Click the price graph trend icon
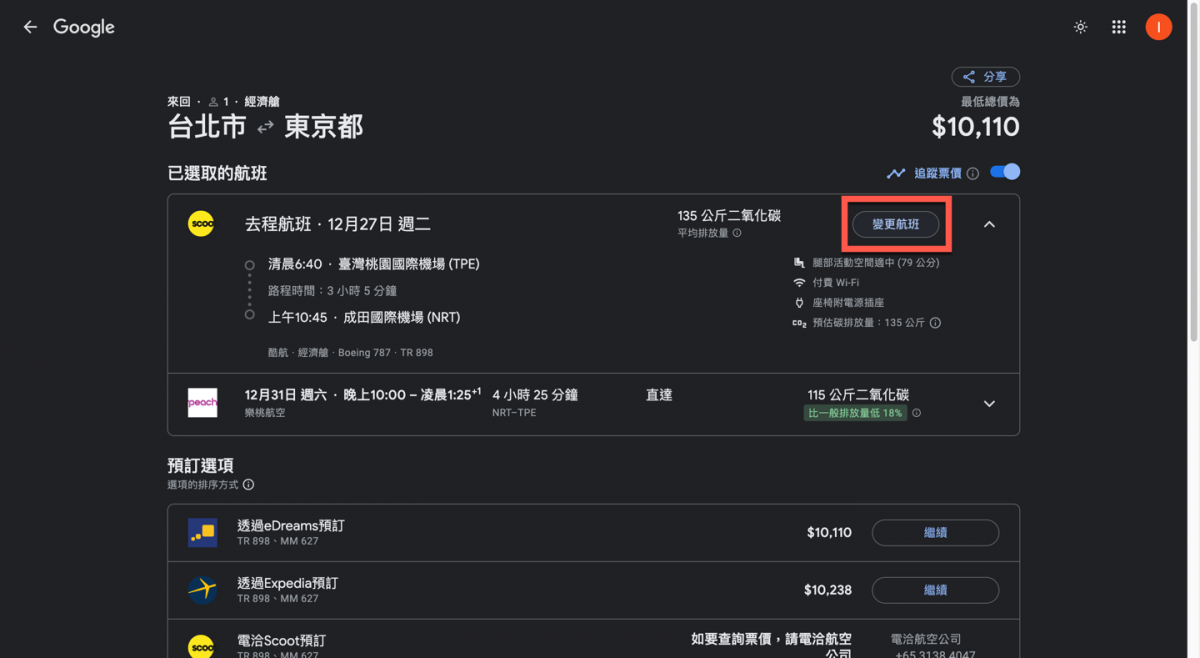 click(896, 174)
